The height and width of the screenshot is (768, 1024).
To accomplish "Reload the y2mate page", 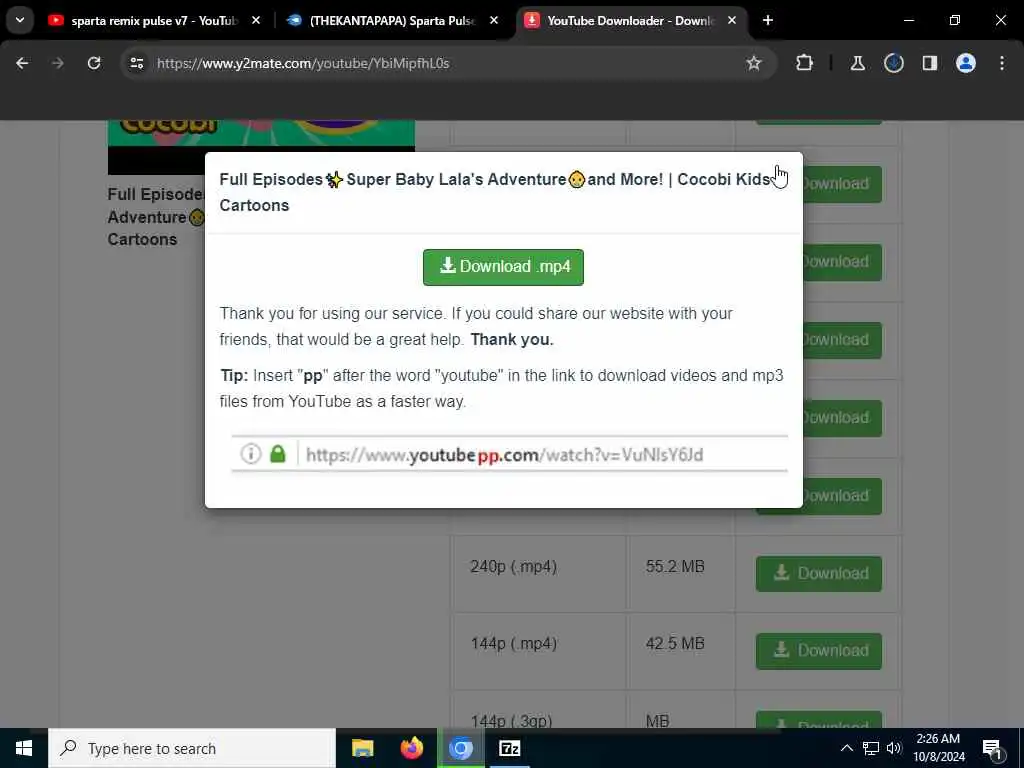I will pos(94,63).
